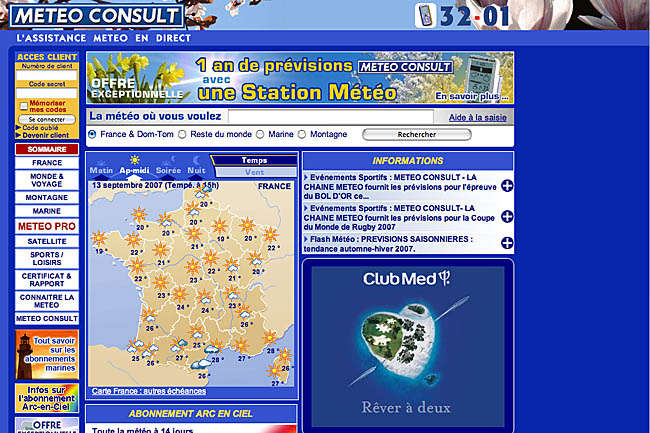Image resolution: width=650 pixels, height=433 pixels.
Task: Select the Soirée forecast tab
Action: 168,166
